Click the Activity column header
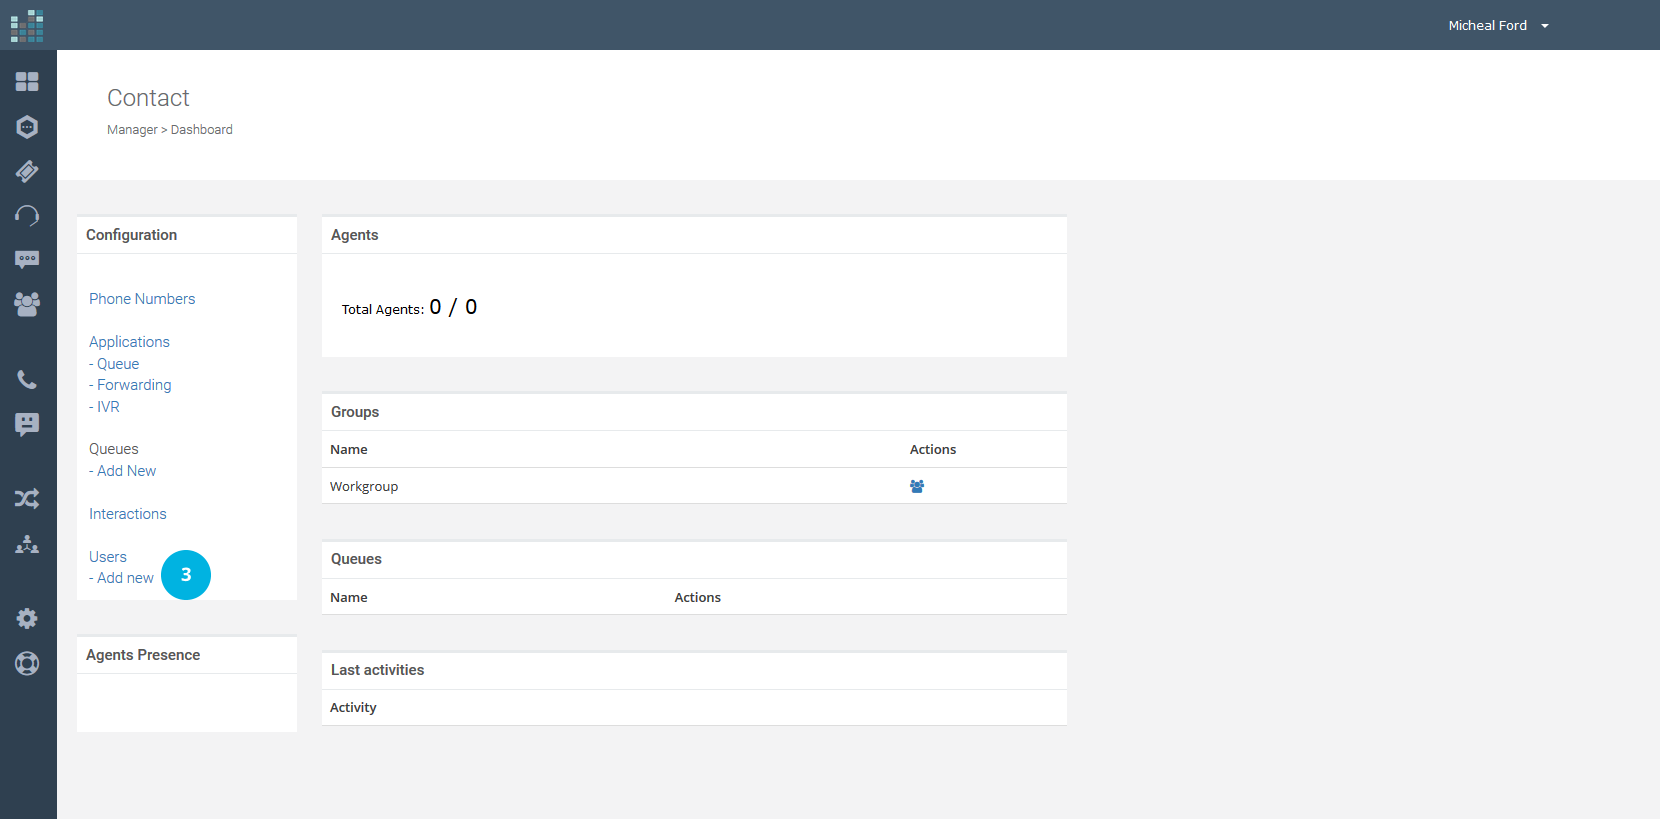Viewport: 1660px width, 819px height. (353, 708)
